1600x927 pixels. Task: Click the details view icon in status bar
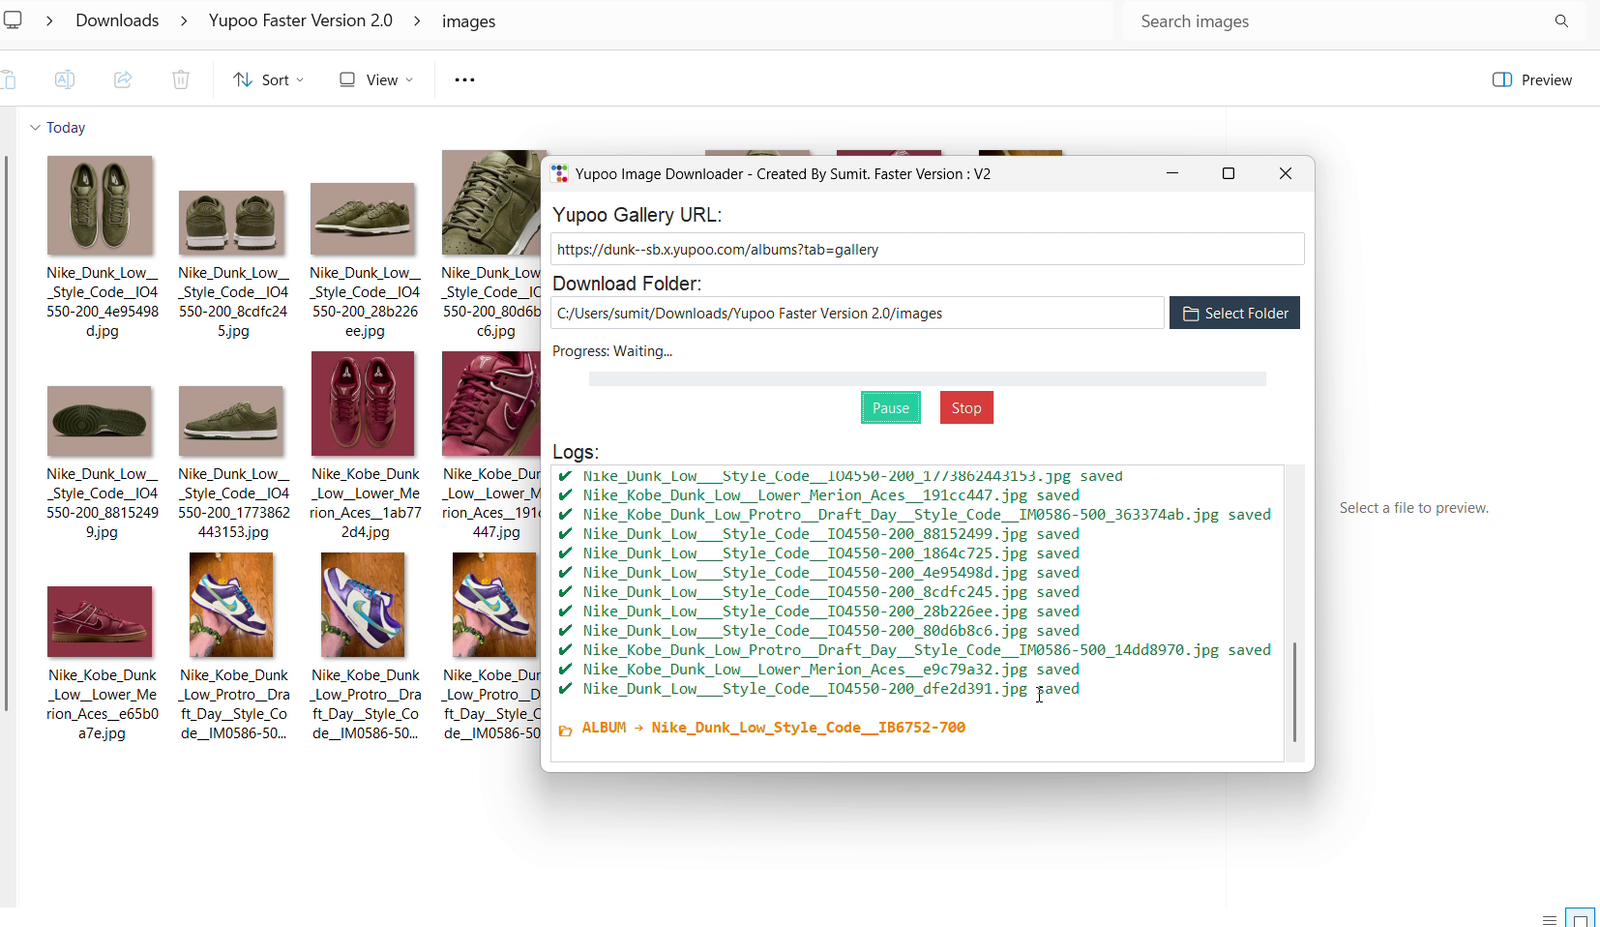[x=1549, y=920]
